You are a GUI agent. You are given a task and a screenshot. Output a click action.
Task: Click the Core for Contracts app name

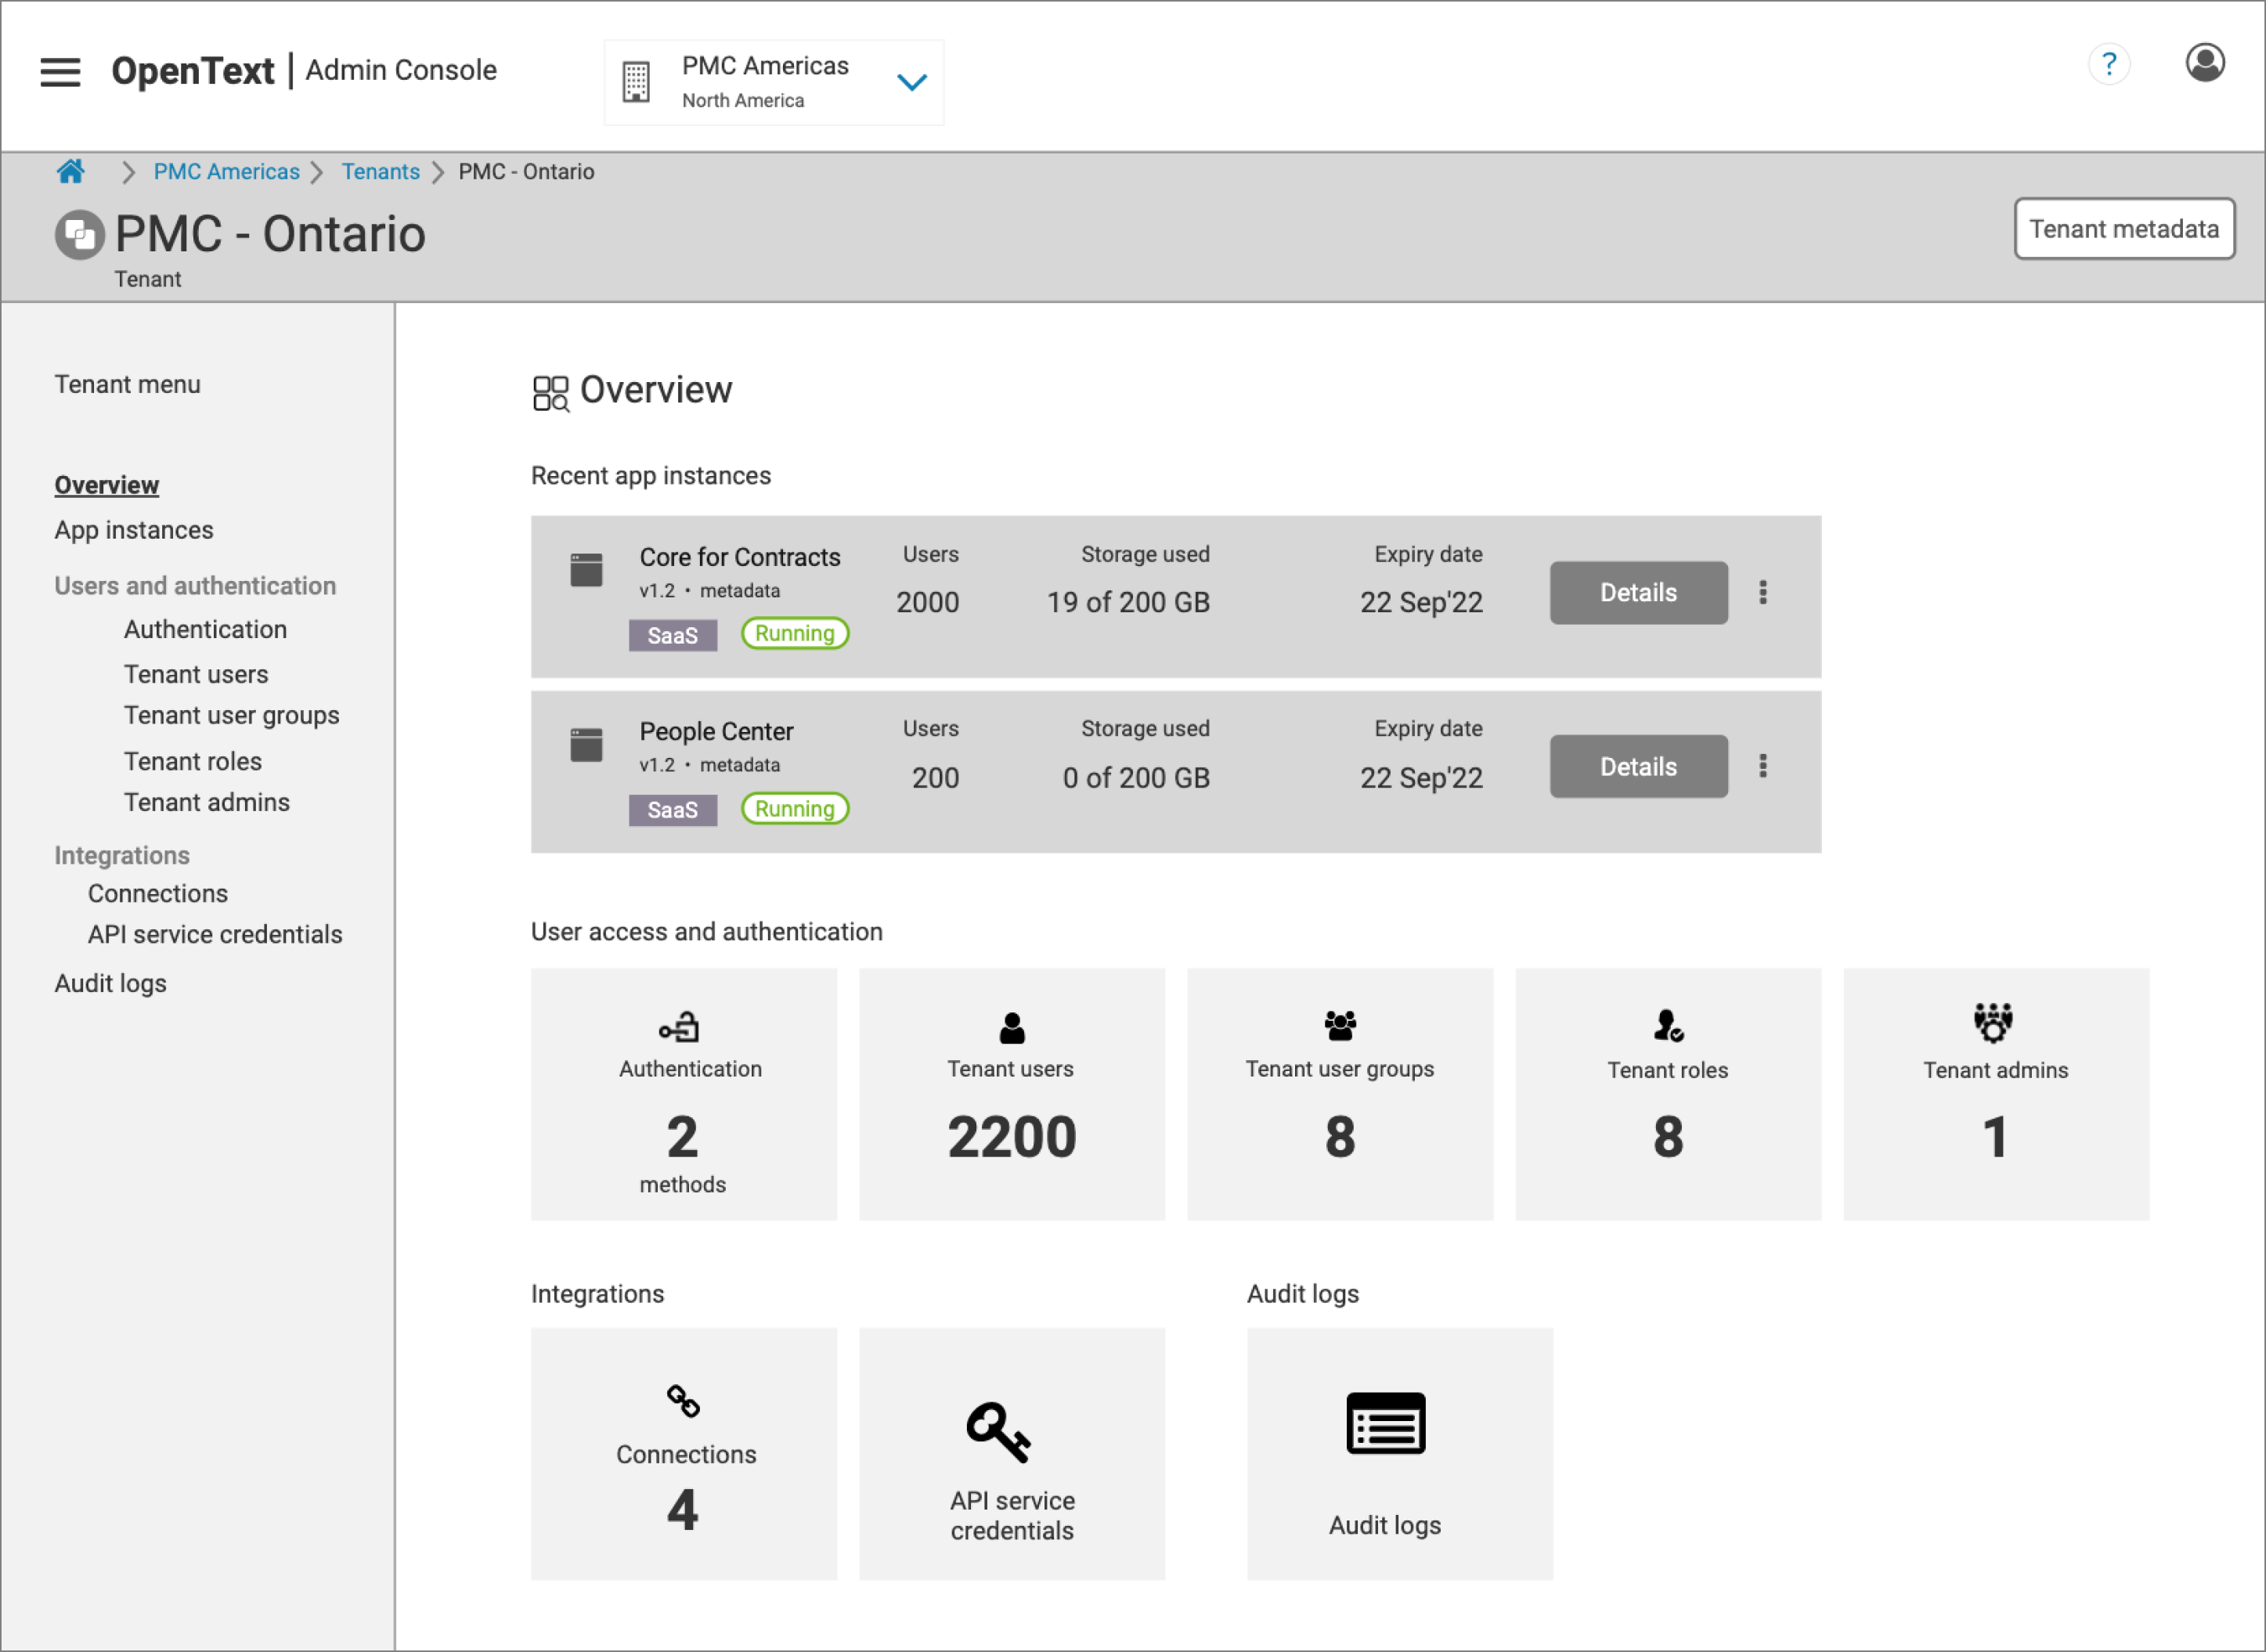(740, 557)
